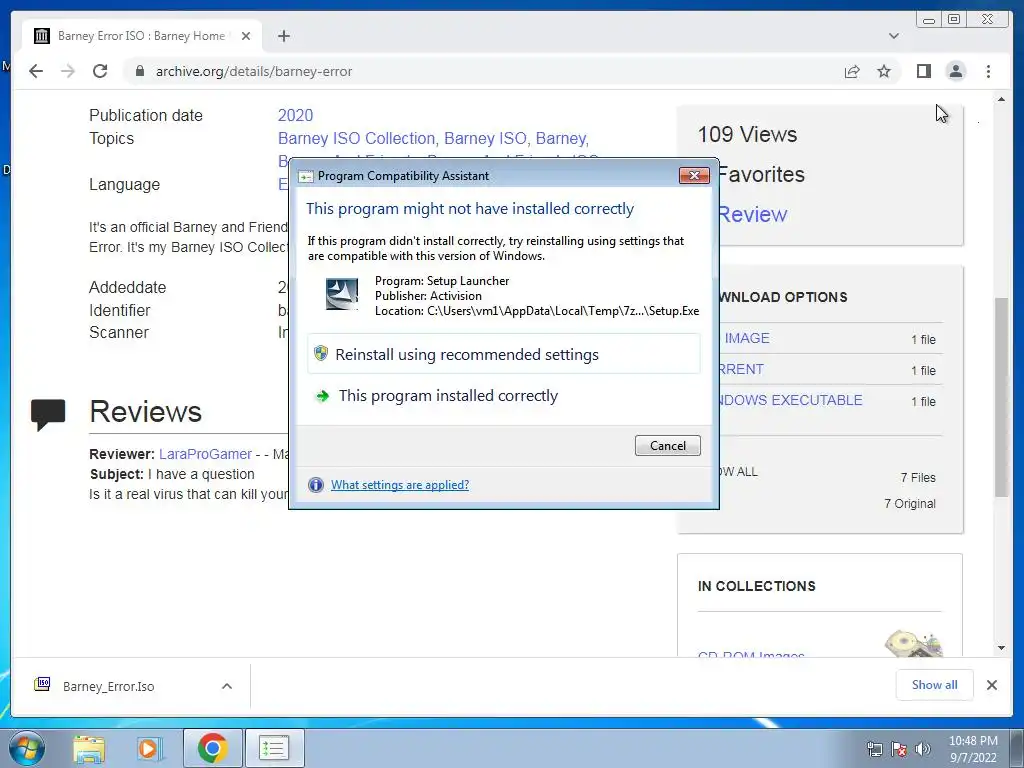Viewport: 1024px width, 768px height.
Task: Switch to Chrome in the taskbar
Action: click(212, 748)
